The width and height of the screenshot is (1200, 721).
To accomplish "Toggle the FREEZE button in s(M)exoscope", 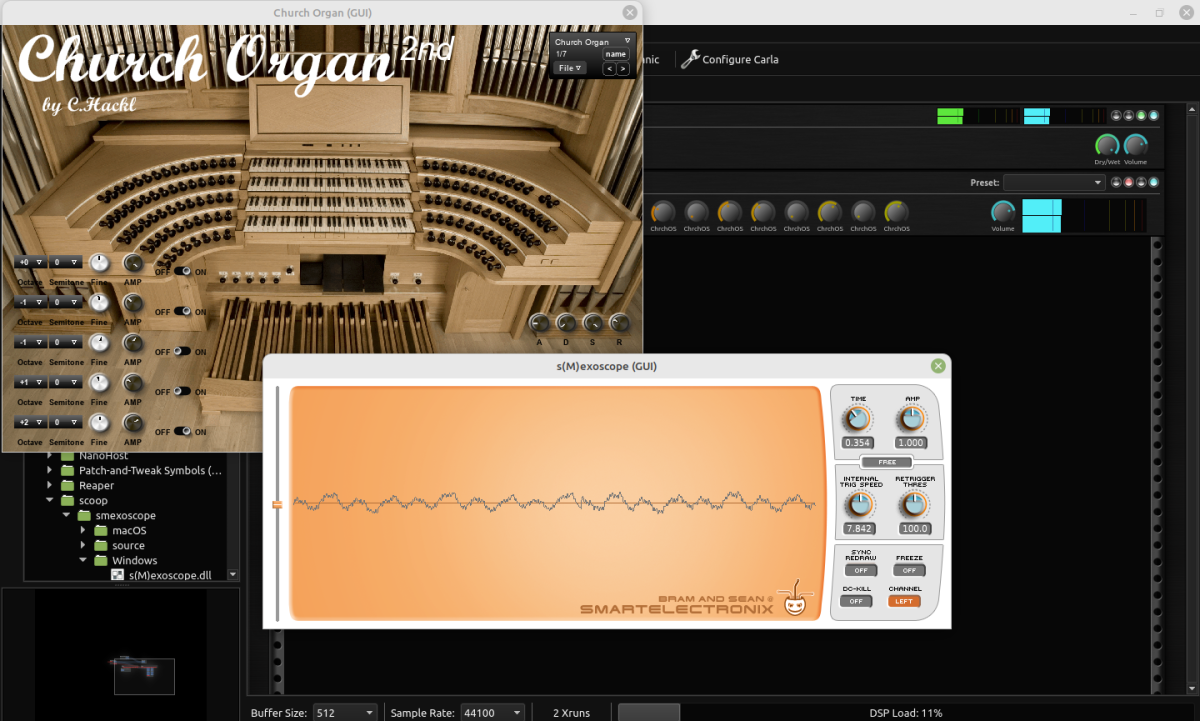I will pyautogui.click(x=909, y=570).
